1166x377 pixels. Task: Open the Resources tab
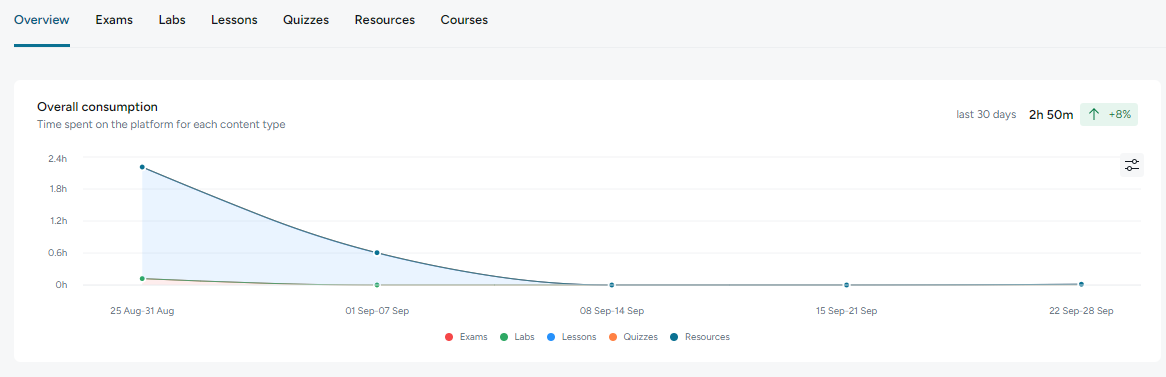tap(384, 20)
